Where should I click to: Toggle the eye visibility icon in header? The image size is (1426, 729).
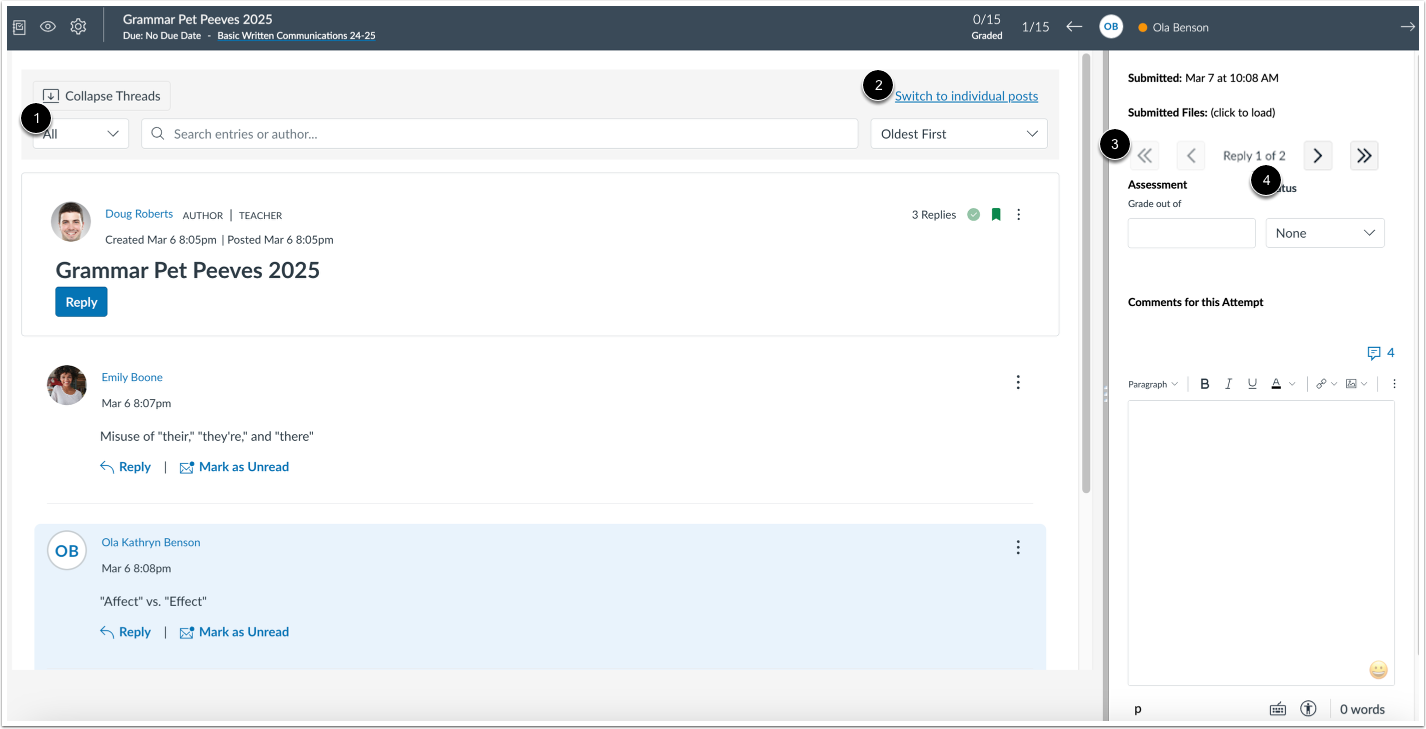pyautogui.click(x=48, y=27)
